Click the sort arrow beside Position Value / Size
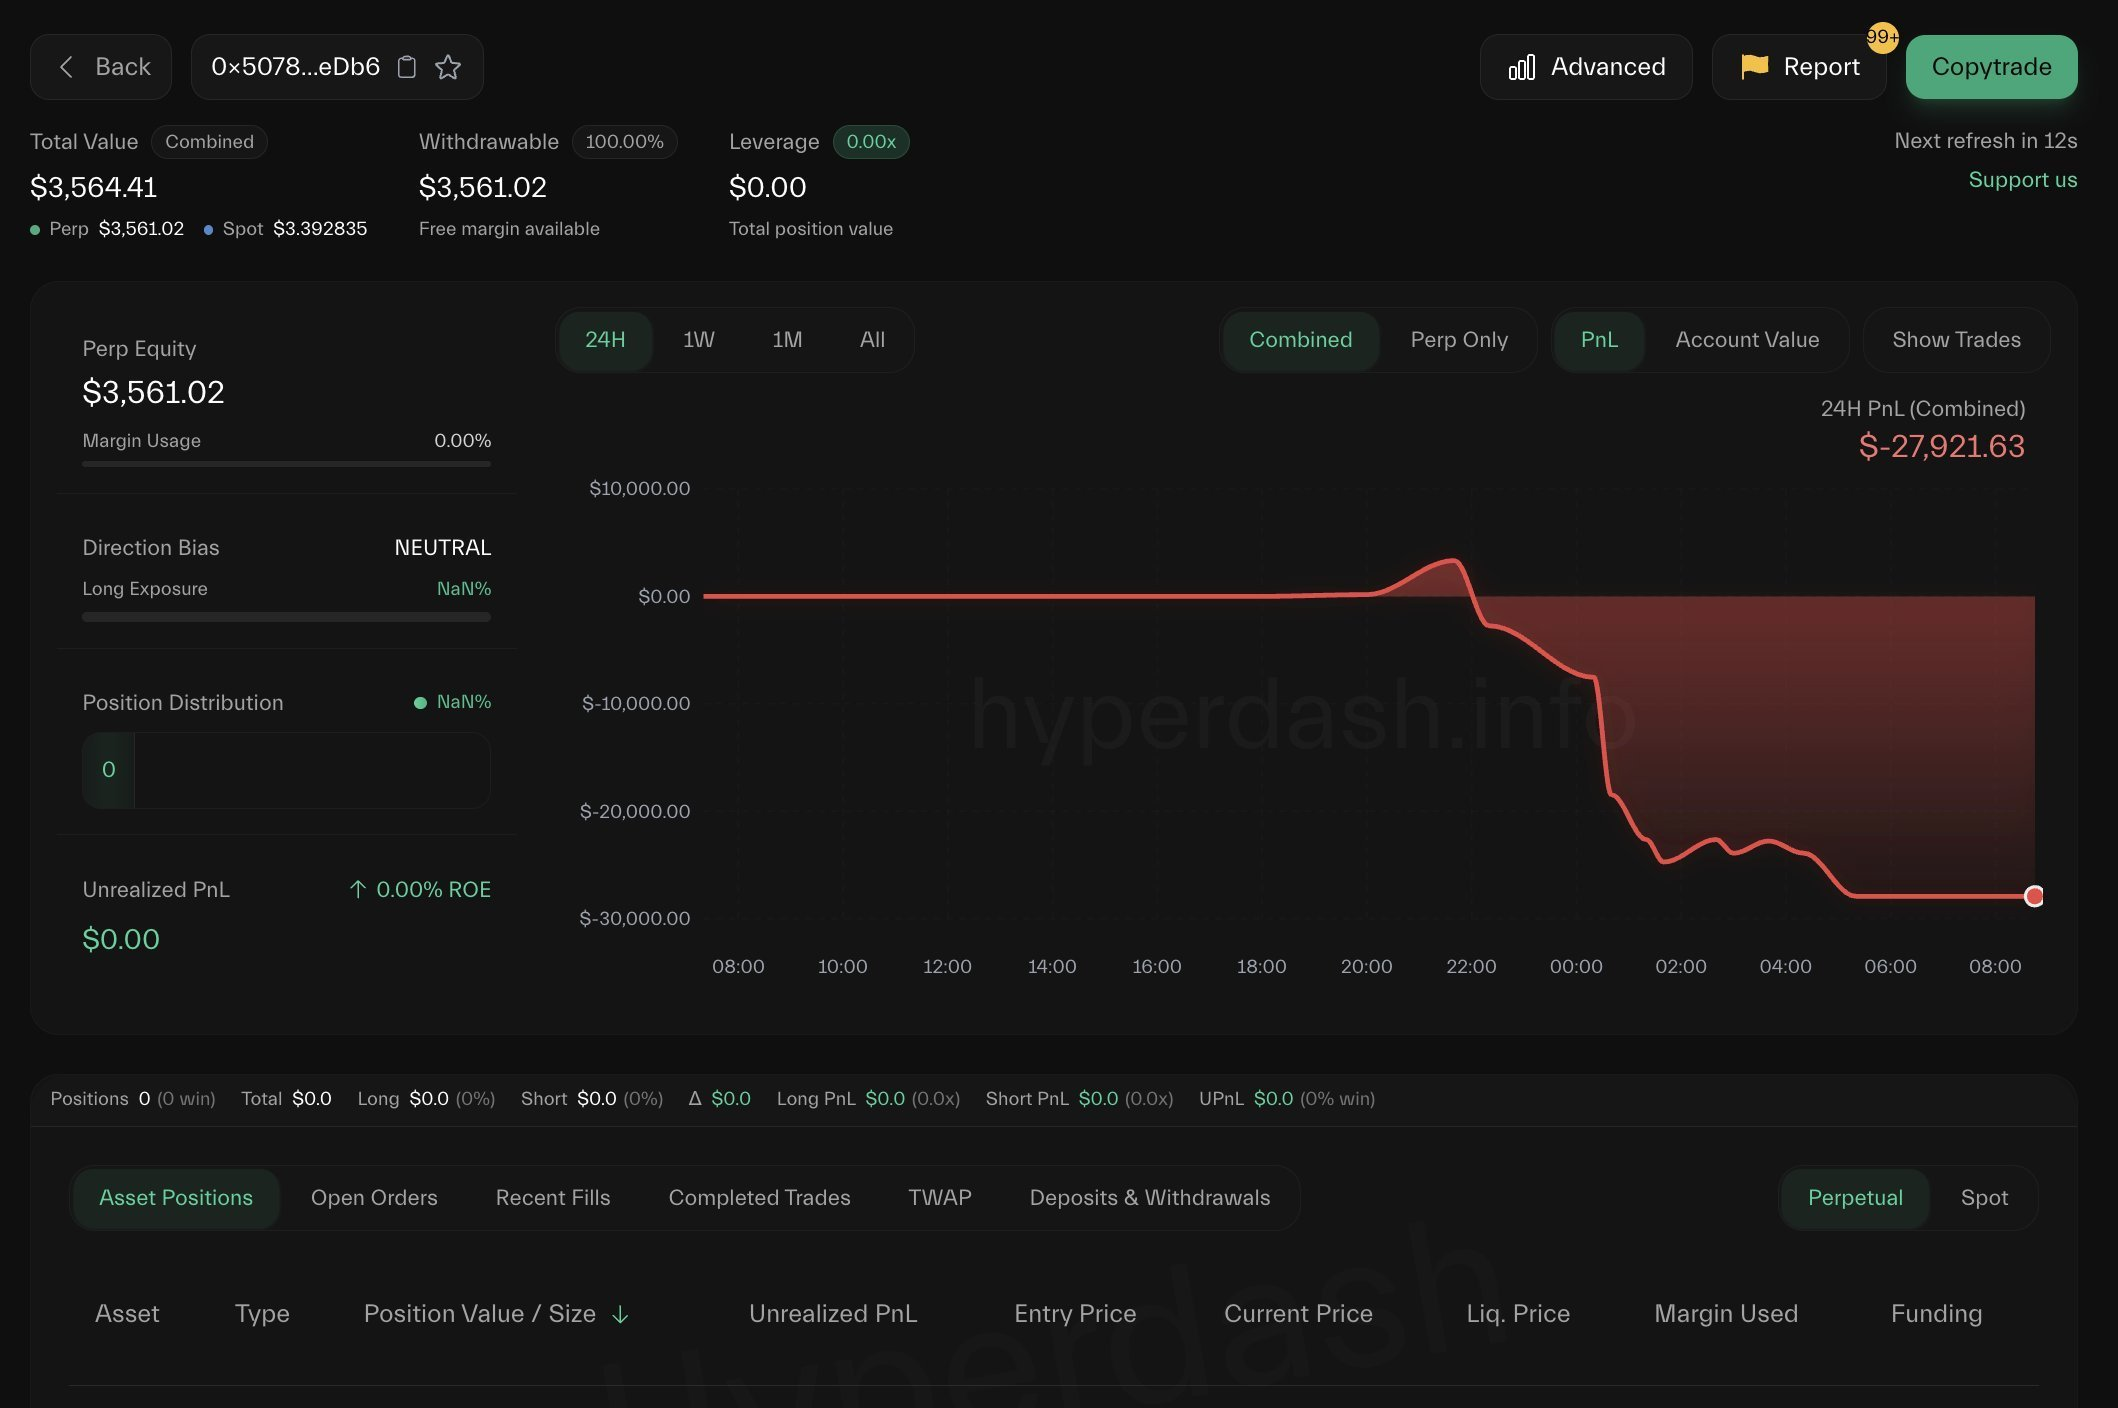 [620, 1315]
